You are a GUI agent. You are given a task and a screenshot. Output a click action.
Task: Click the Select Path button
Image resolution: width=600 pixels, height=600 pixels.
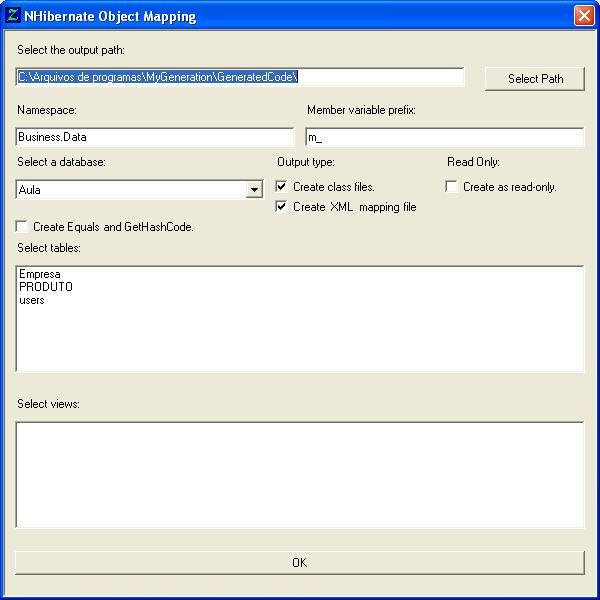[535, 79]
